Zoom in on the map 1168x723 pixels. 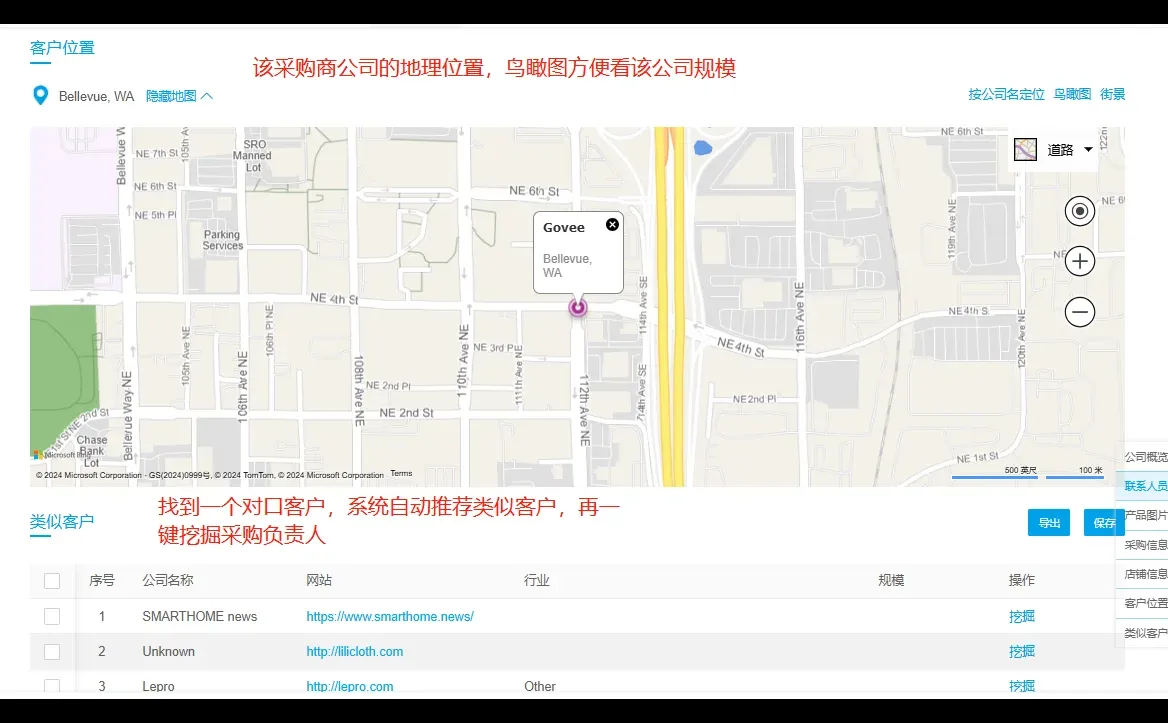pos(1079,261)
